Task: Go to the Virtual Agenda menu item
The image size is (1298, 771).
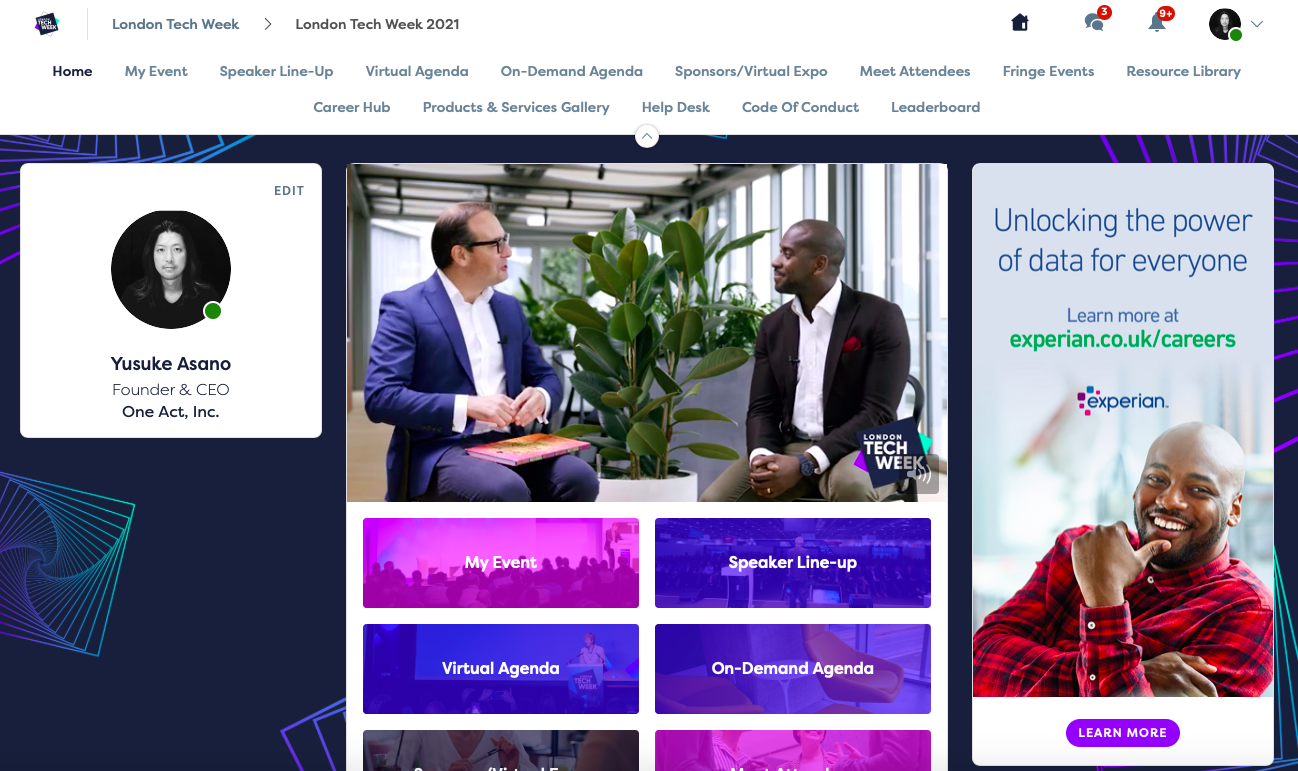Action: (x=417, y=71)
